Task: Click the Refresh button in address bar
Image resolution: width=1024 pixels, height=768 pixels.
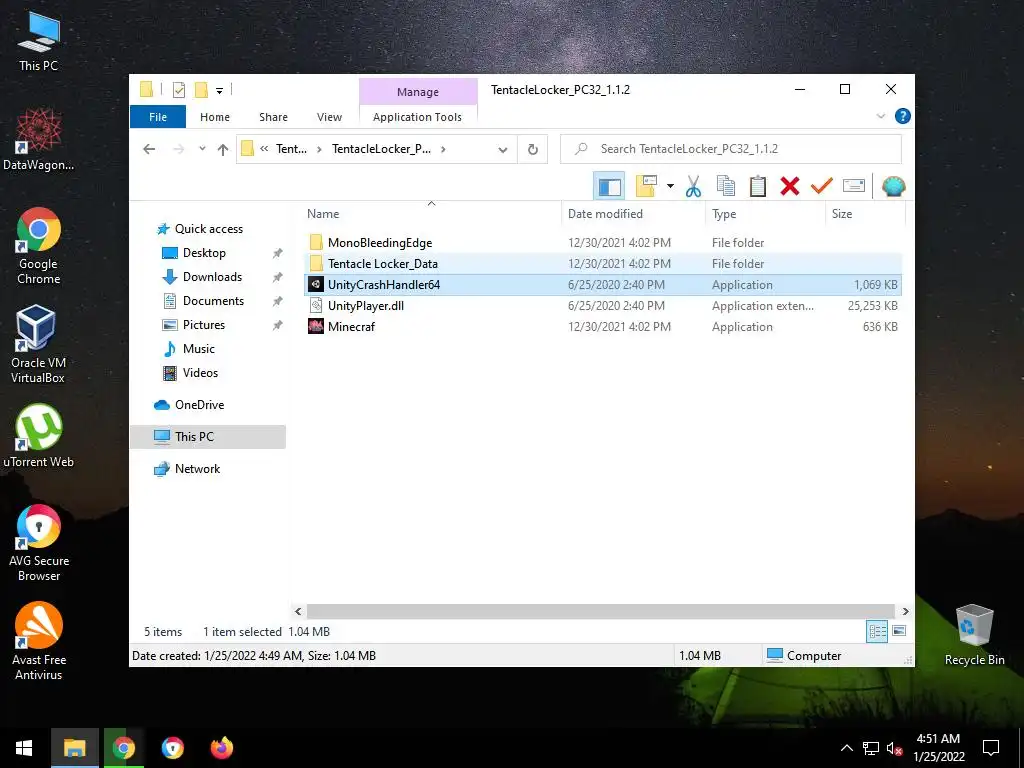Action: (533, 150)
